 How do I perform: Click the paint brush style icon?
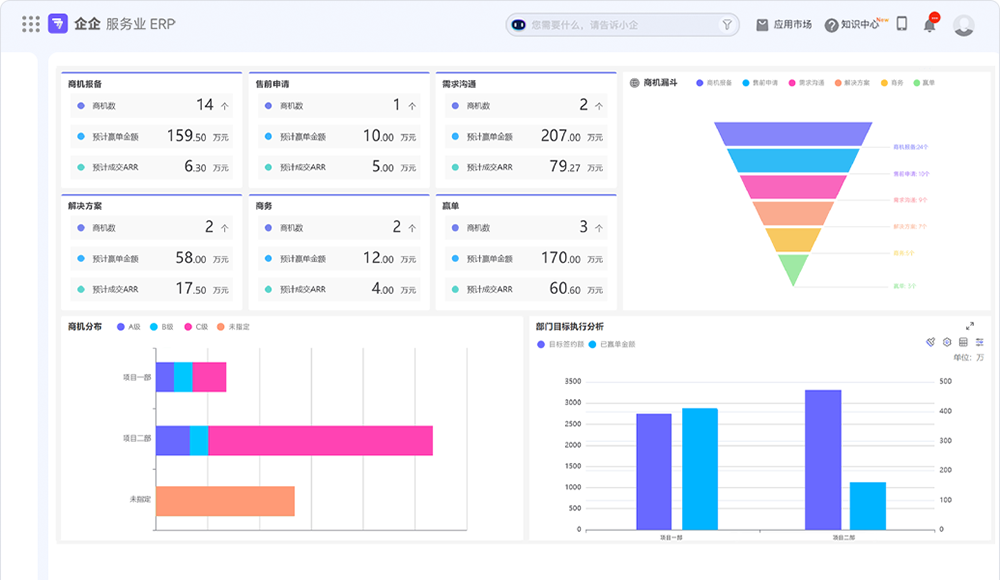click(930, 342)
